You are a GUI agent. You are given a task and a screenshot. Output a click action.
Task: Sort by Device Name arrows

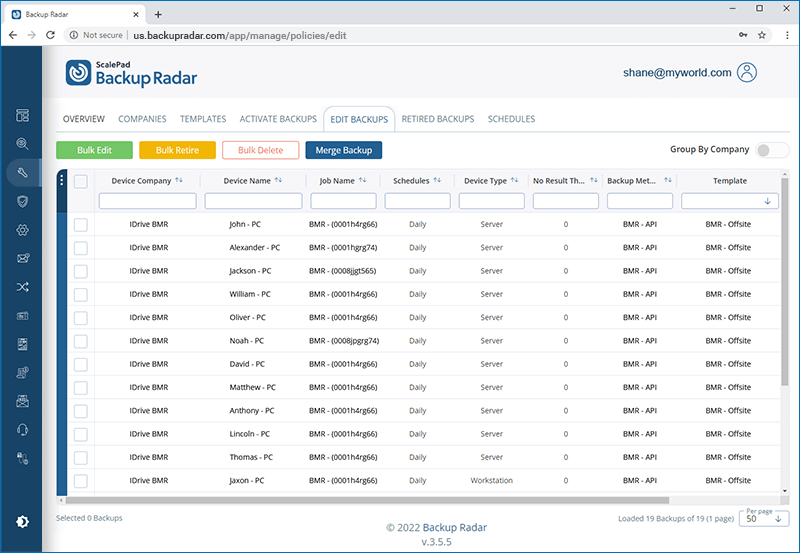pyautogui.click(x=278, y=180)
